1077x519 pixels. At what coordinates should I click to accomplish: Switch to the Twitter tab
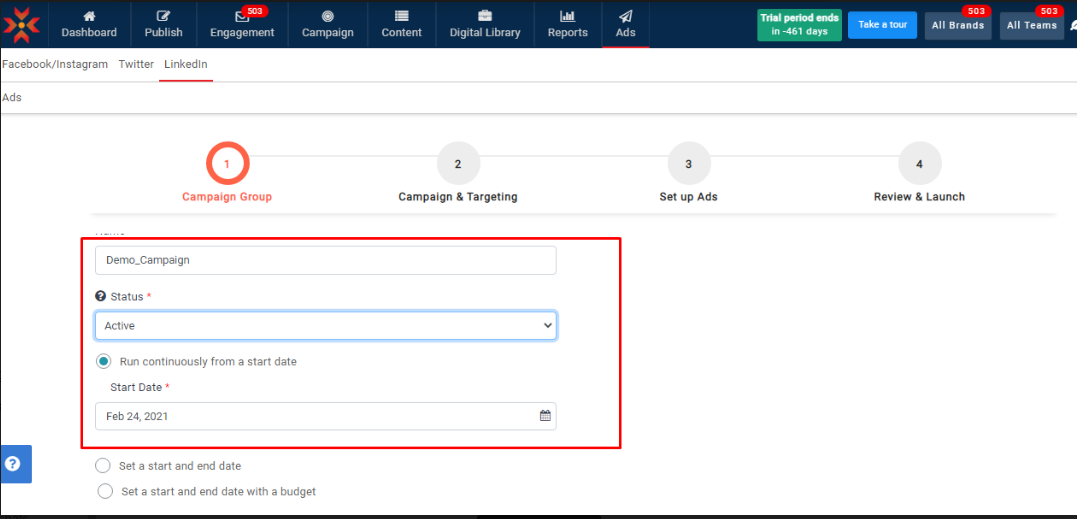pos(136,64)
